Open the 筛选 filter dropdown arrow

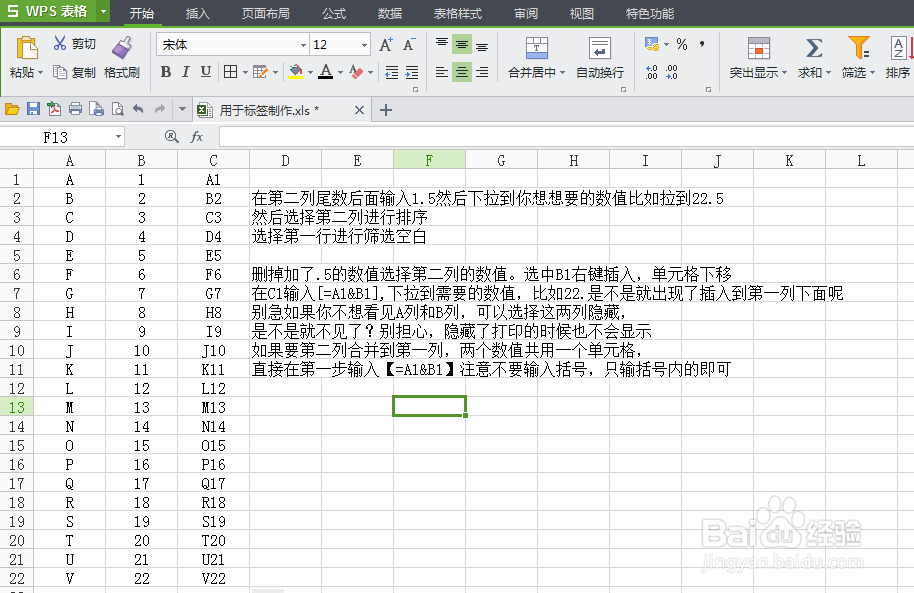[873, 73]
